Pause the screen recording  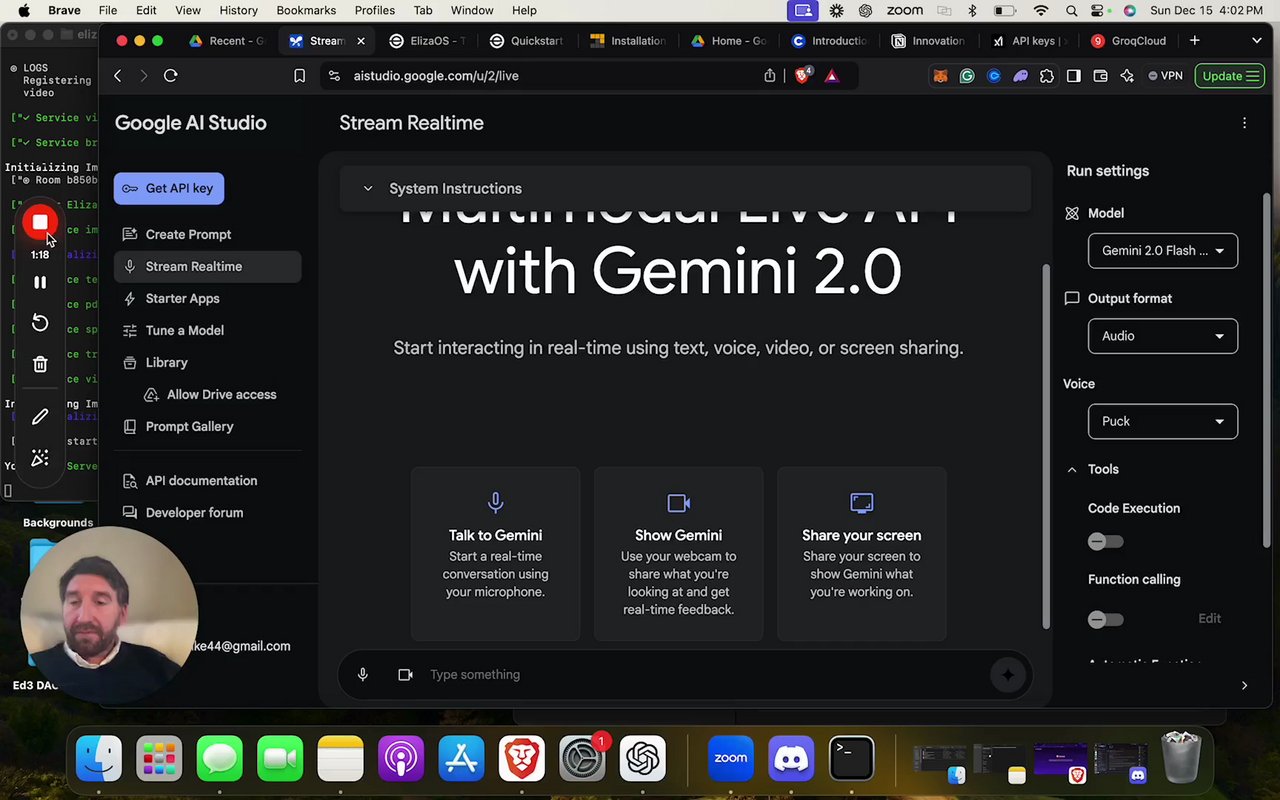[x=40, y=282]
